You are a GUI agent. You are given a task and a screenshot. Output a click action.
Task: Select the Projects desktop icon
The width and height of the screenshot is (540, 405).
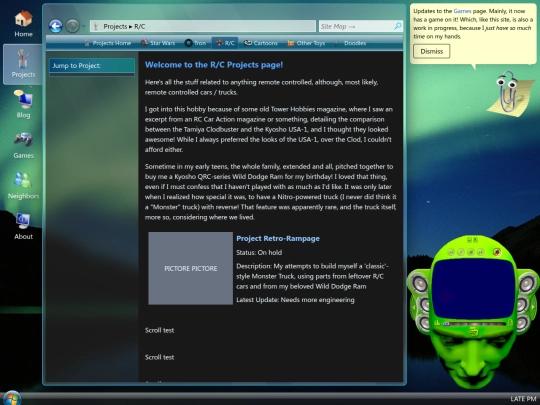coord(23,64)
